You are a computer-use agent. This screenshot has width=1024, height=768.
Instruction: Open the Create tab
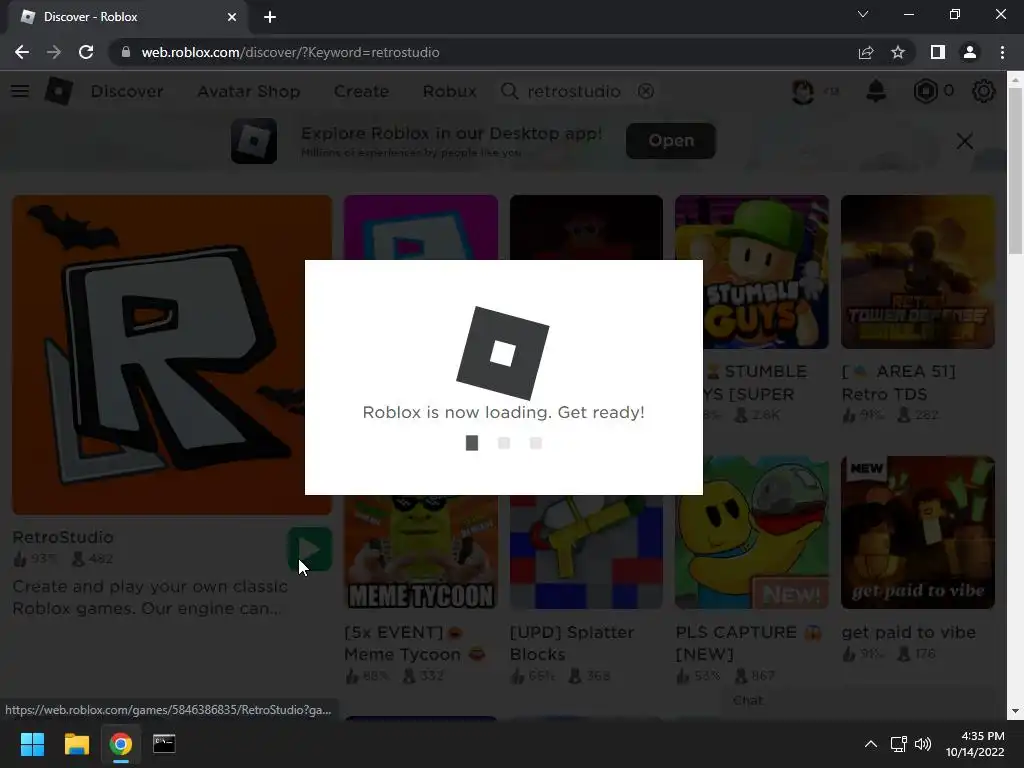361,91
